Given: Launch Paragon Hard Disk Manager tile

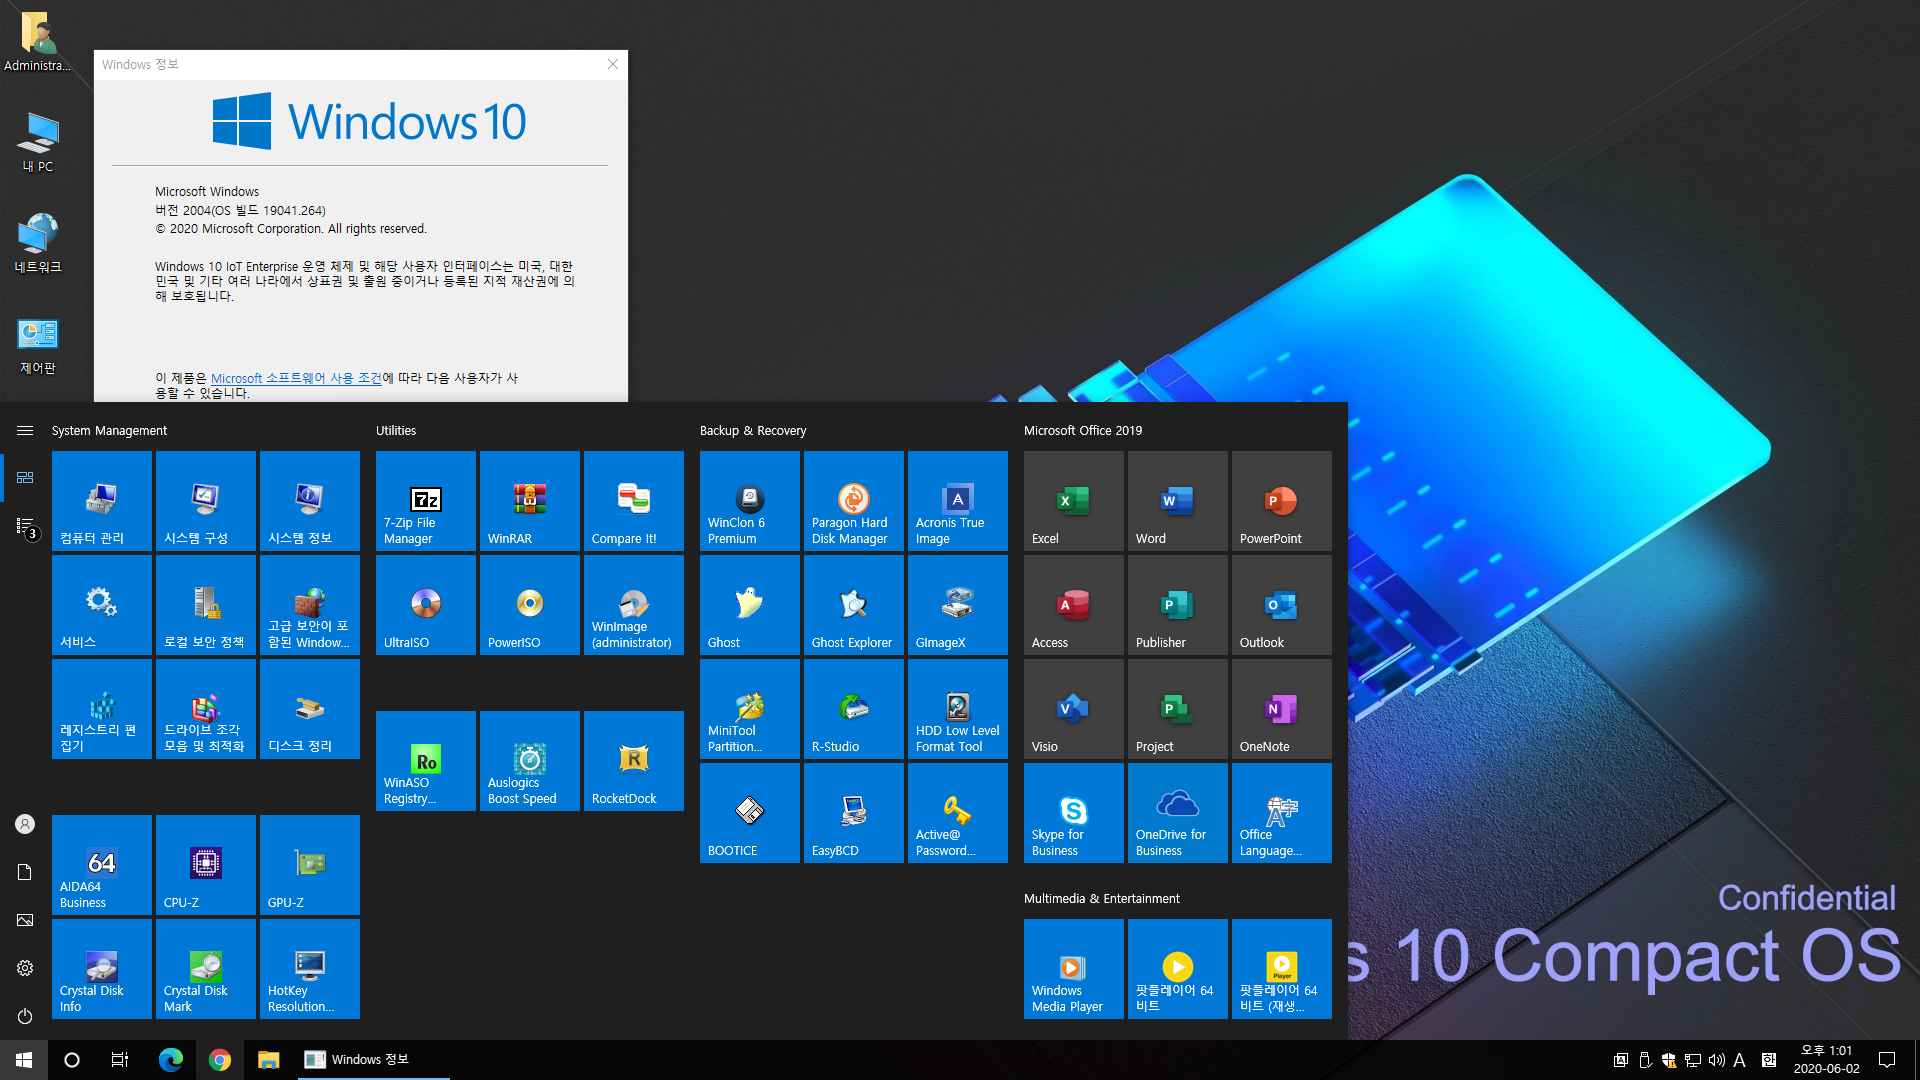Looking at the screenshot, I should pyautogui.click(x=854, y=501).
